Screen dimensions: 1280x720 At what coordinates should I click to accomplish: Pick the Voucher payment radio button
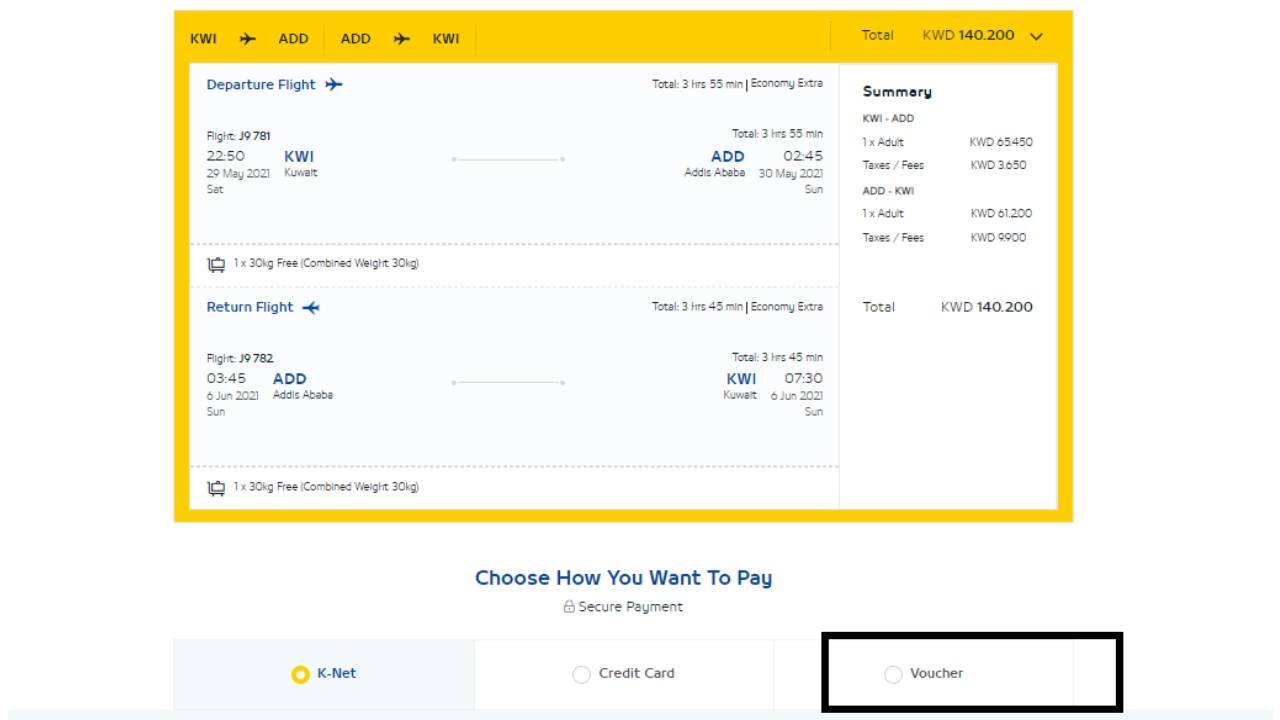point(893,675)
